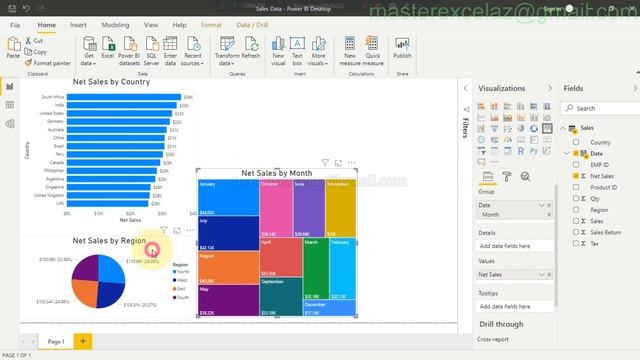Viewport: 640px width, 360px height.
Task: Open the Get data dropdown
Action: click(x=89, y=51)
